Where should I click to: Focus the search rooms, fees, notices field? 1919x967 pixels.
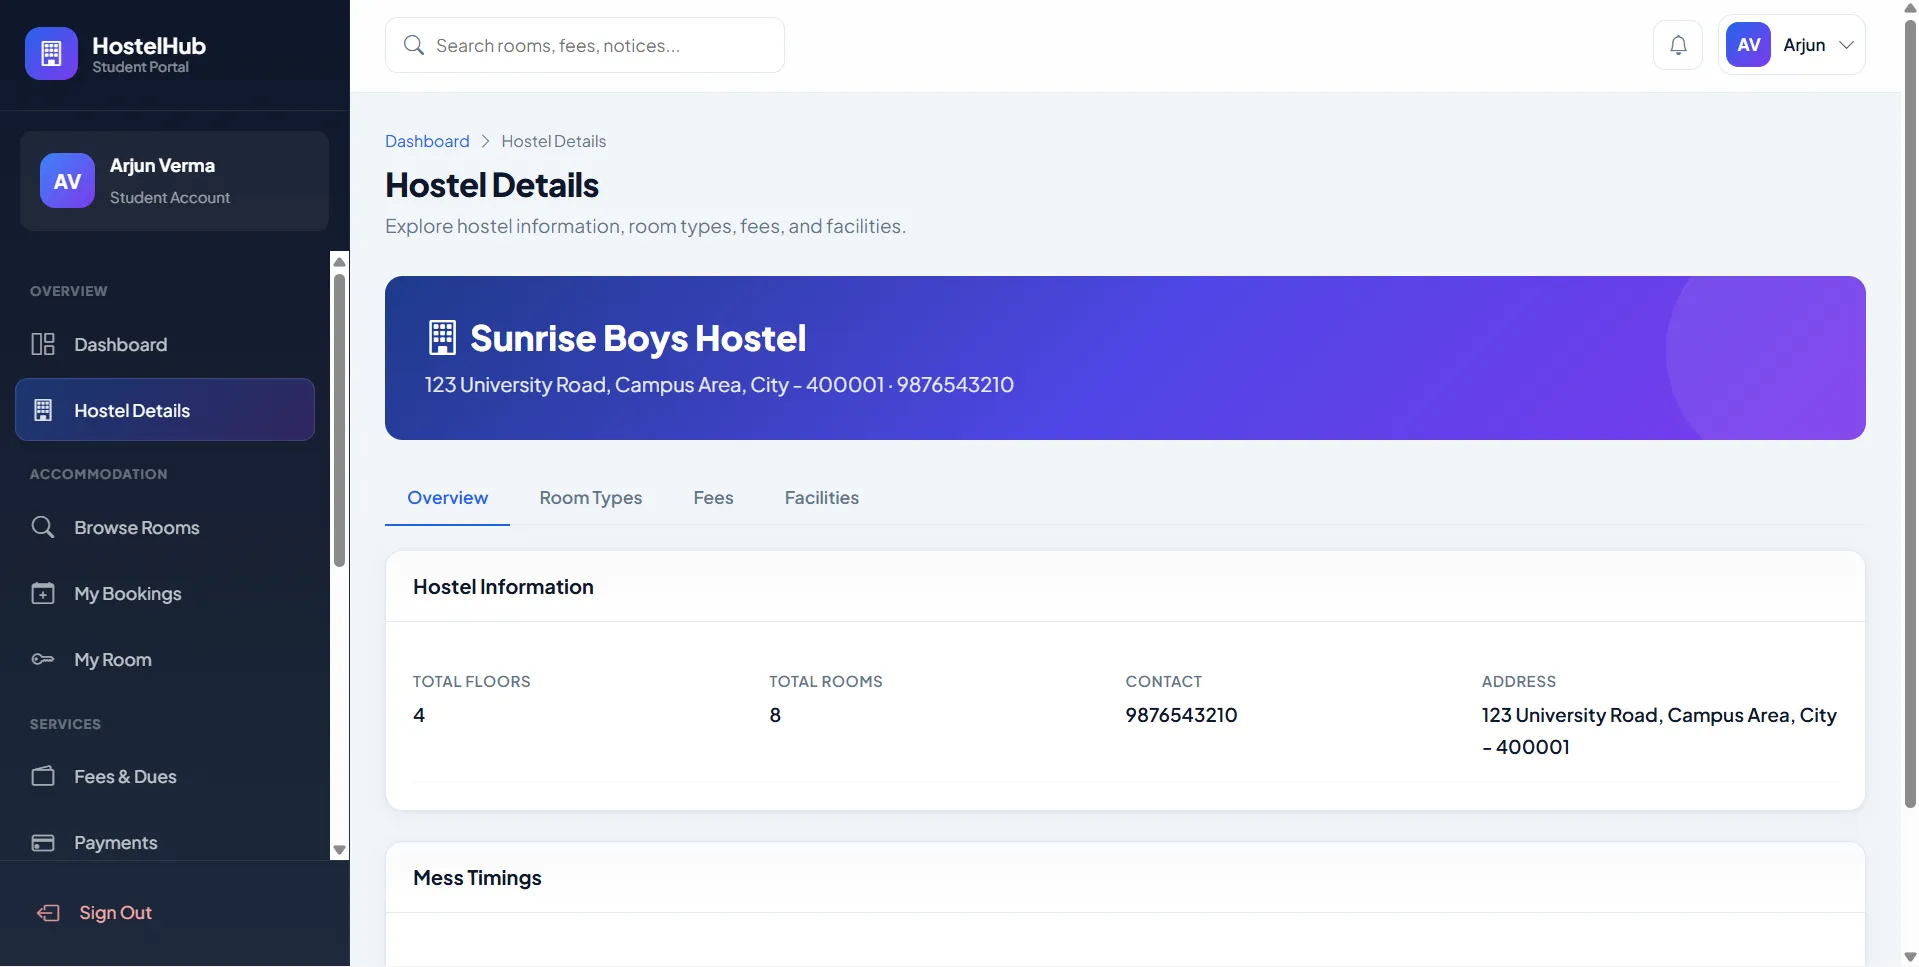tap(584, 45)
